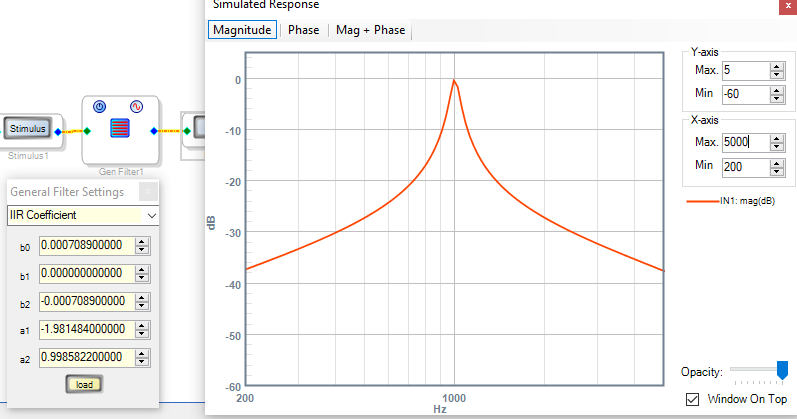797x419 pixels.
Task: Click the Opacity slider handle
Action: tap(782, 370)
